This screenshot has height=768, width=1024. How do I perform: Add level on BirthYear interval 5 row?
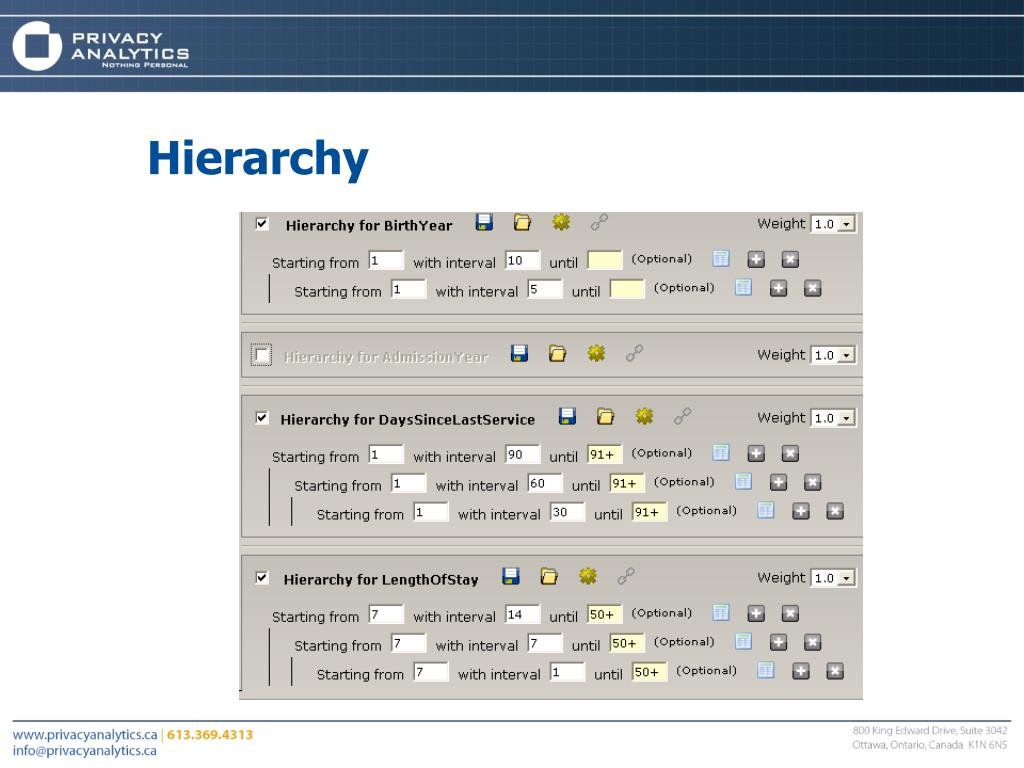point(778,288)
